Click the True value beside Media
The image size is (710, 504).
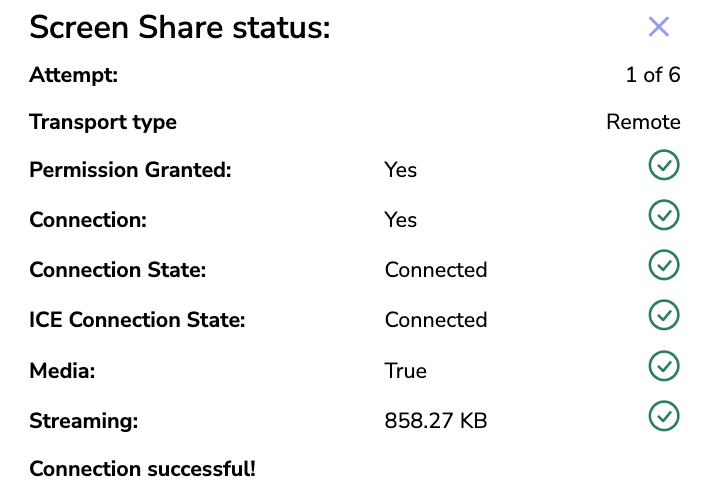point(406,371)
